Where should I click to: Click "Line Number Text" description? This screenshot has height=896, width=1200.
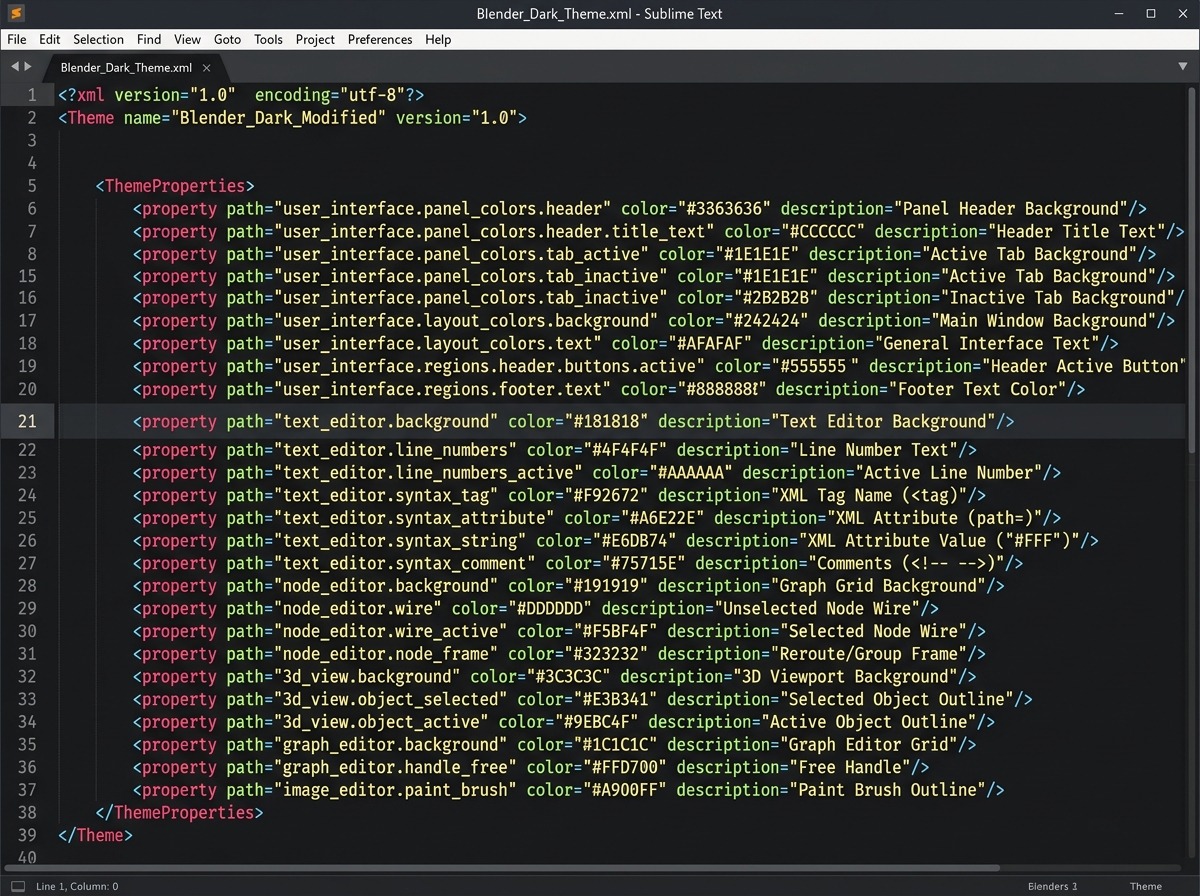(x=874, y=450)
